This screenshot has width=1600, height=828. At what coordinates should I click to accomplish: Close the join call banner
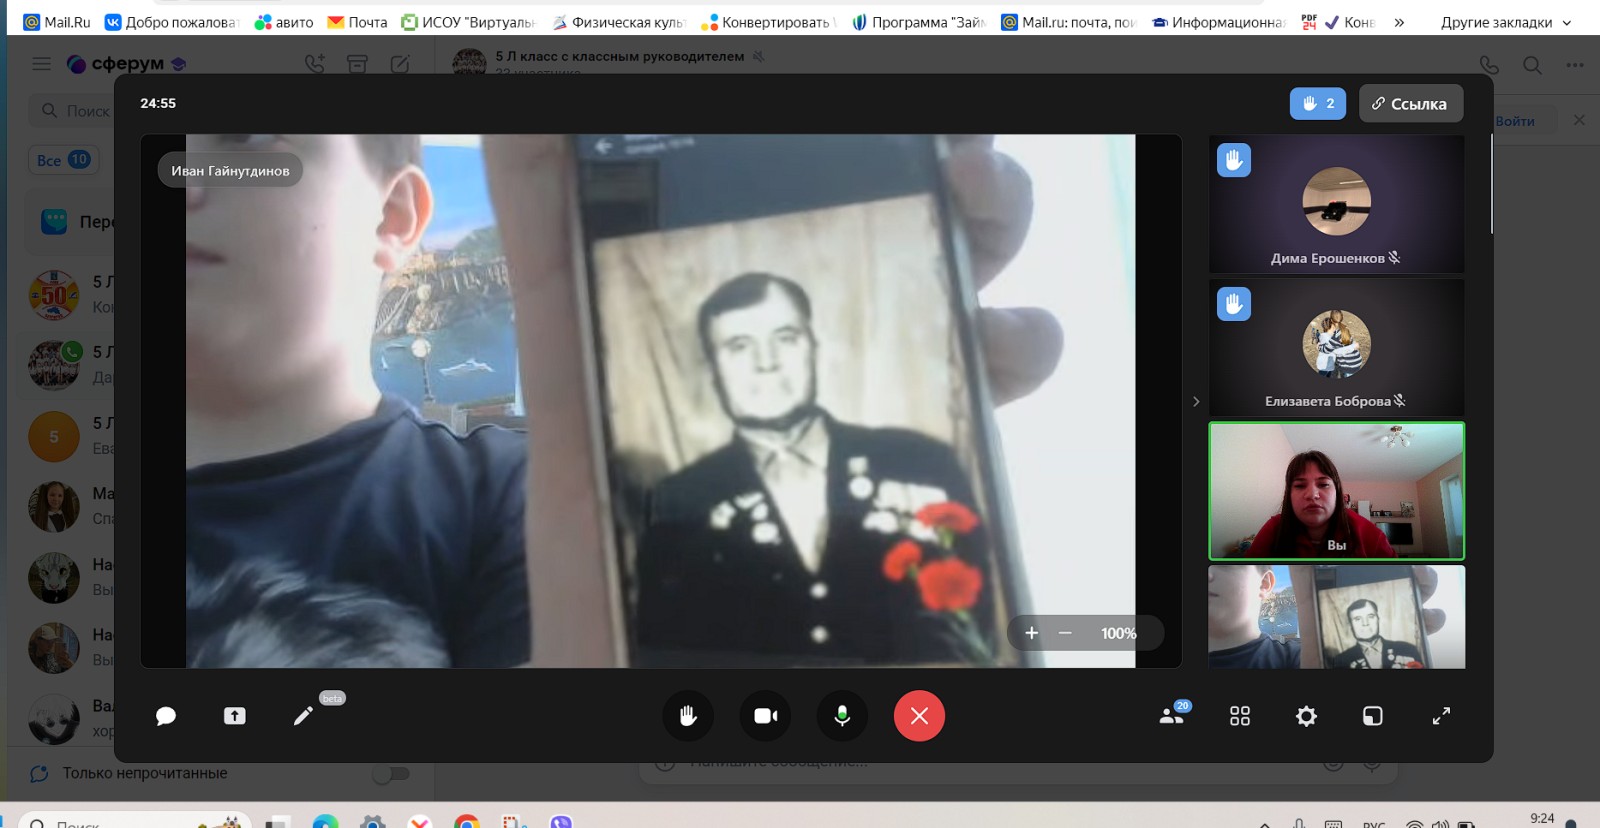click(1579, 120)
